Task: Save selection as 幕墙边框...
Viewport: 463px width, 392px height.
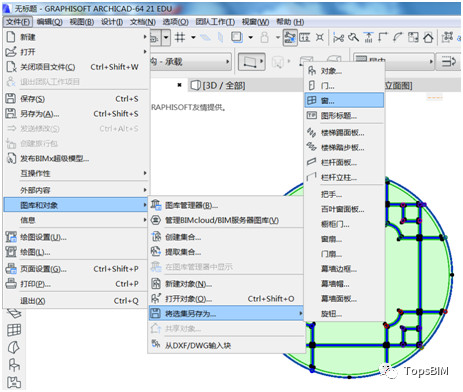Action: pos(344,269)
